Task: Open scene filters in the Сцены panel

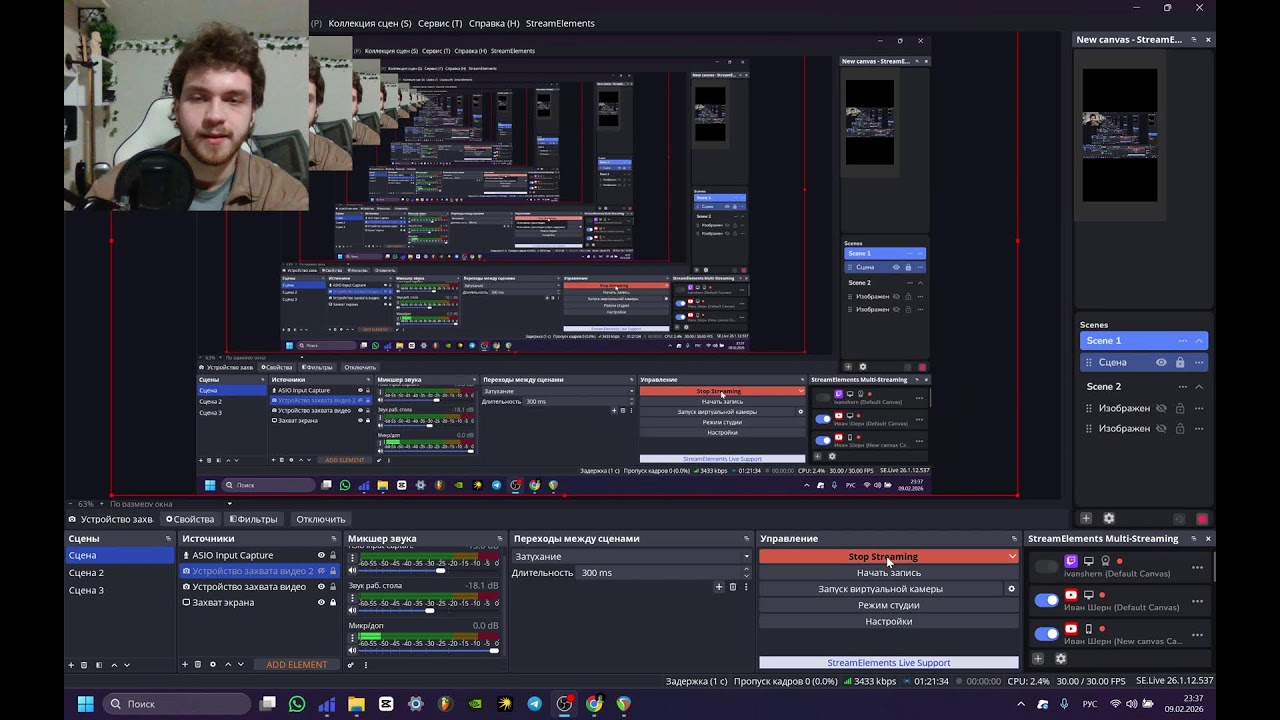Action: click(98, 665)
